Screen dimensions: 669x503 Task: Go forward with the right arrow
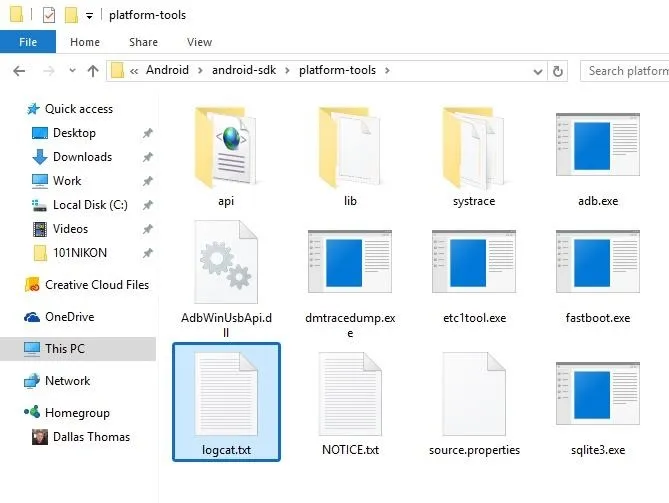(x=49, y=71)
